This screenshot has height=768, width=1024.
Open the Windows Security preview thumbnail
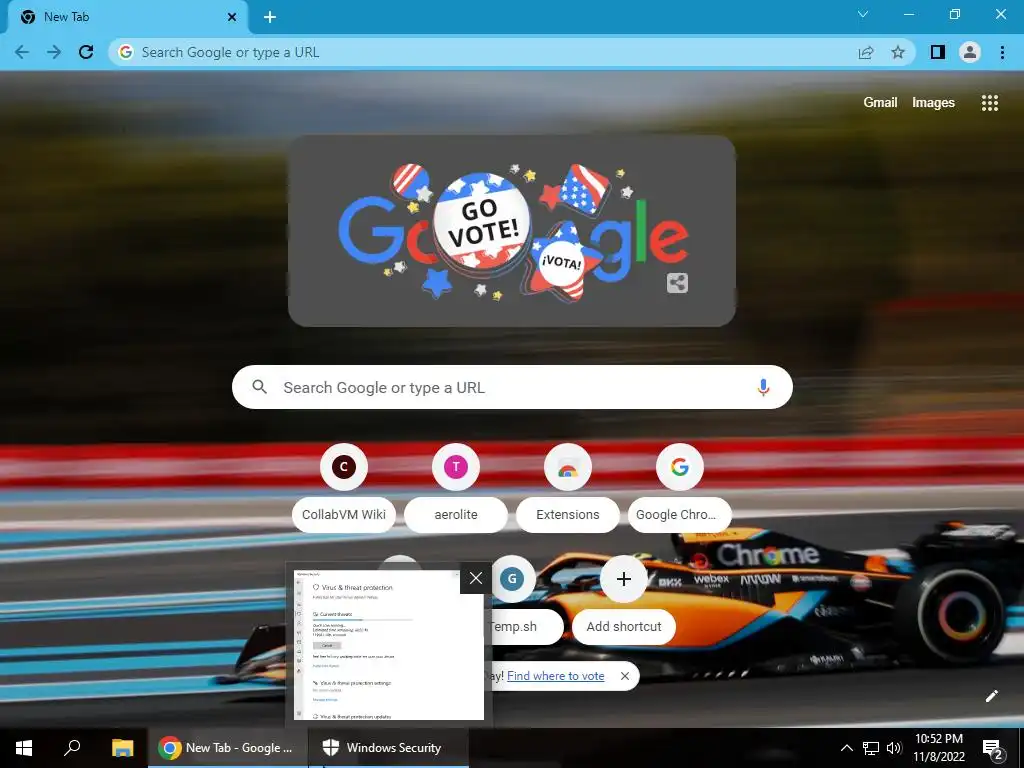(x=388, y=645)
